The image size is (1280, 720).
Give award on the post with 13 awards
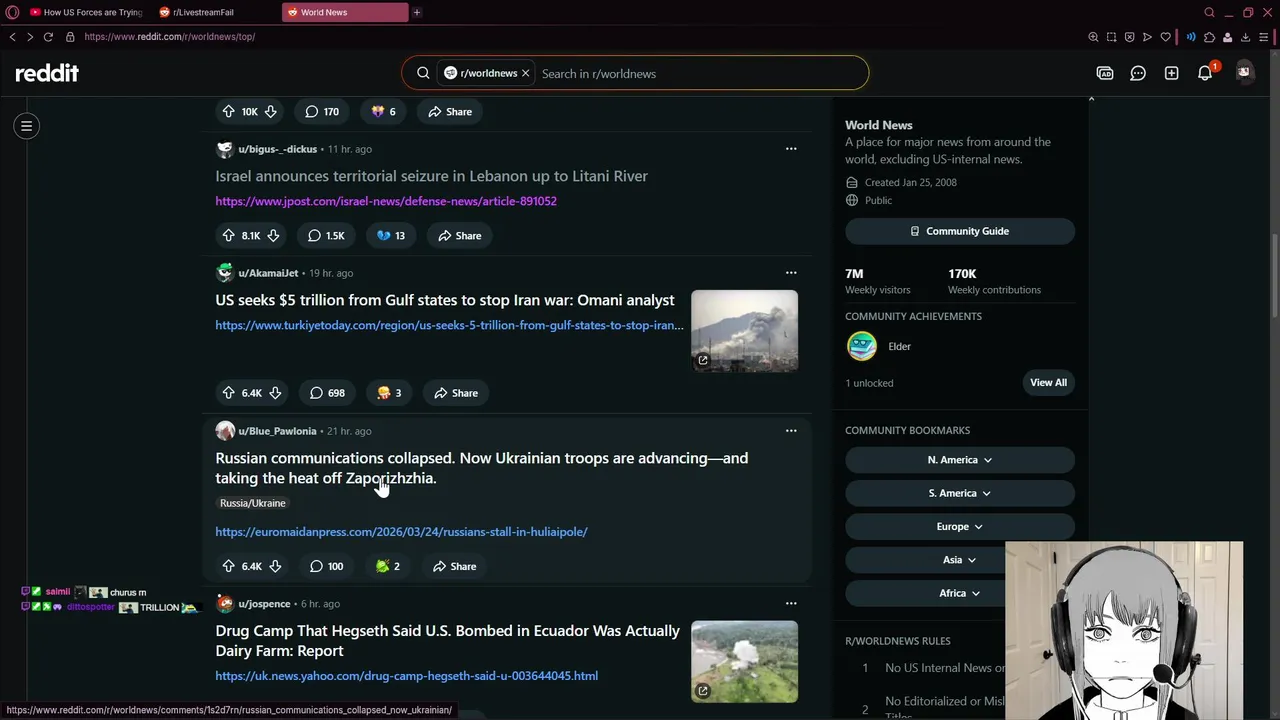coord(390,236)
